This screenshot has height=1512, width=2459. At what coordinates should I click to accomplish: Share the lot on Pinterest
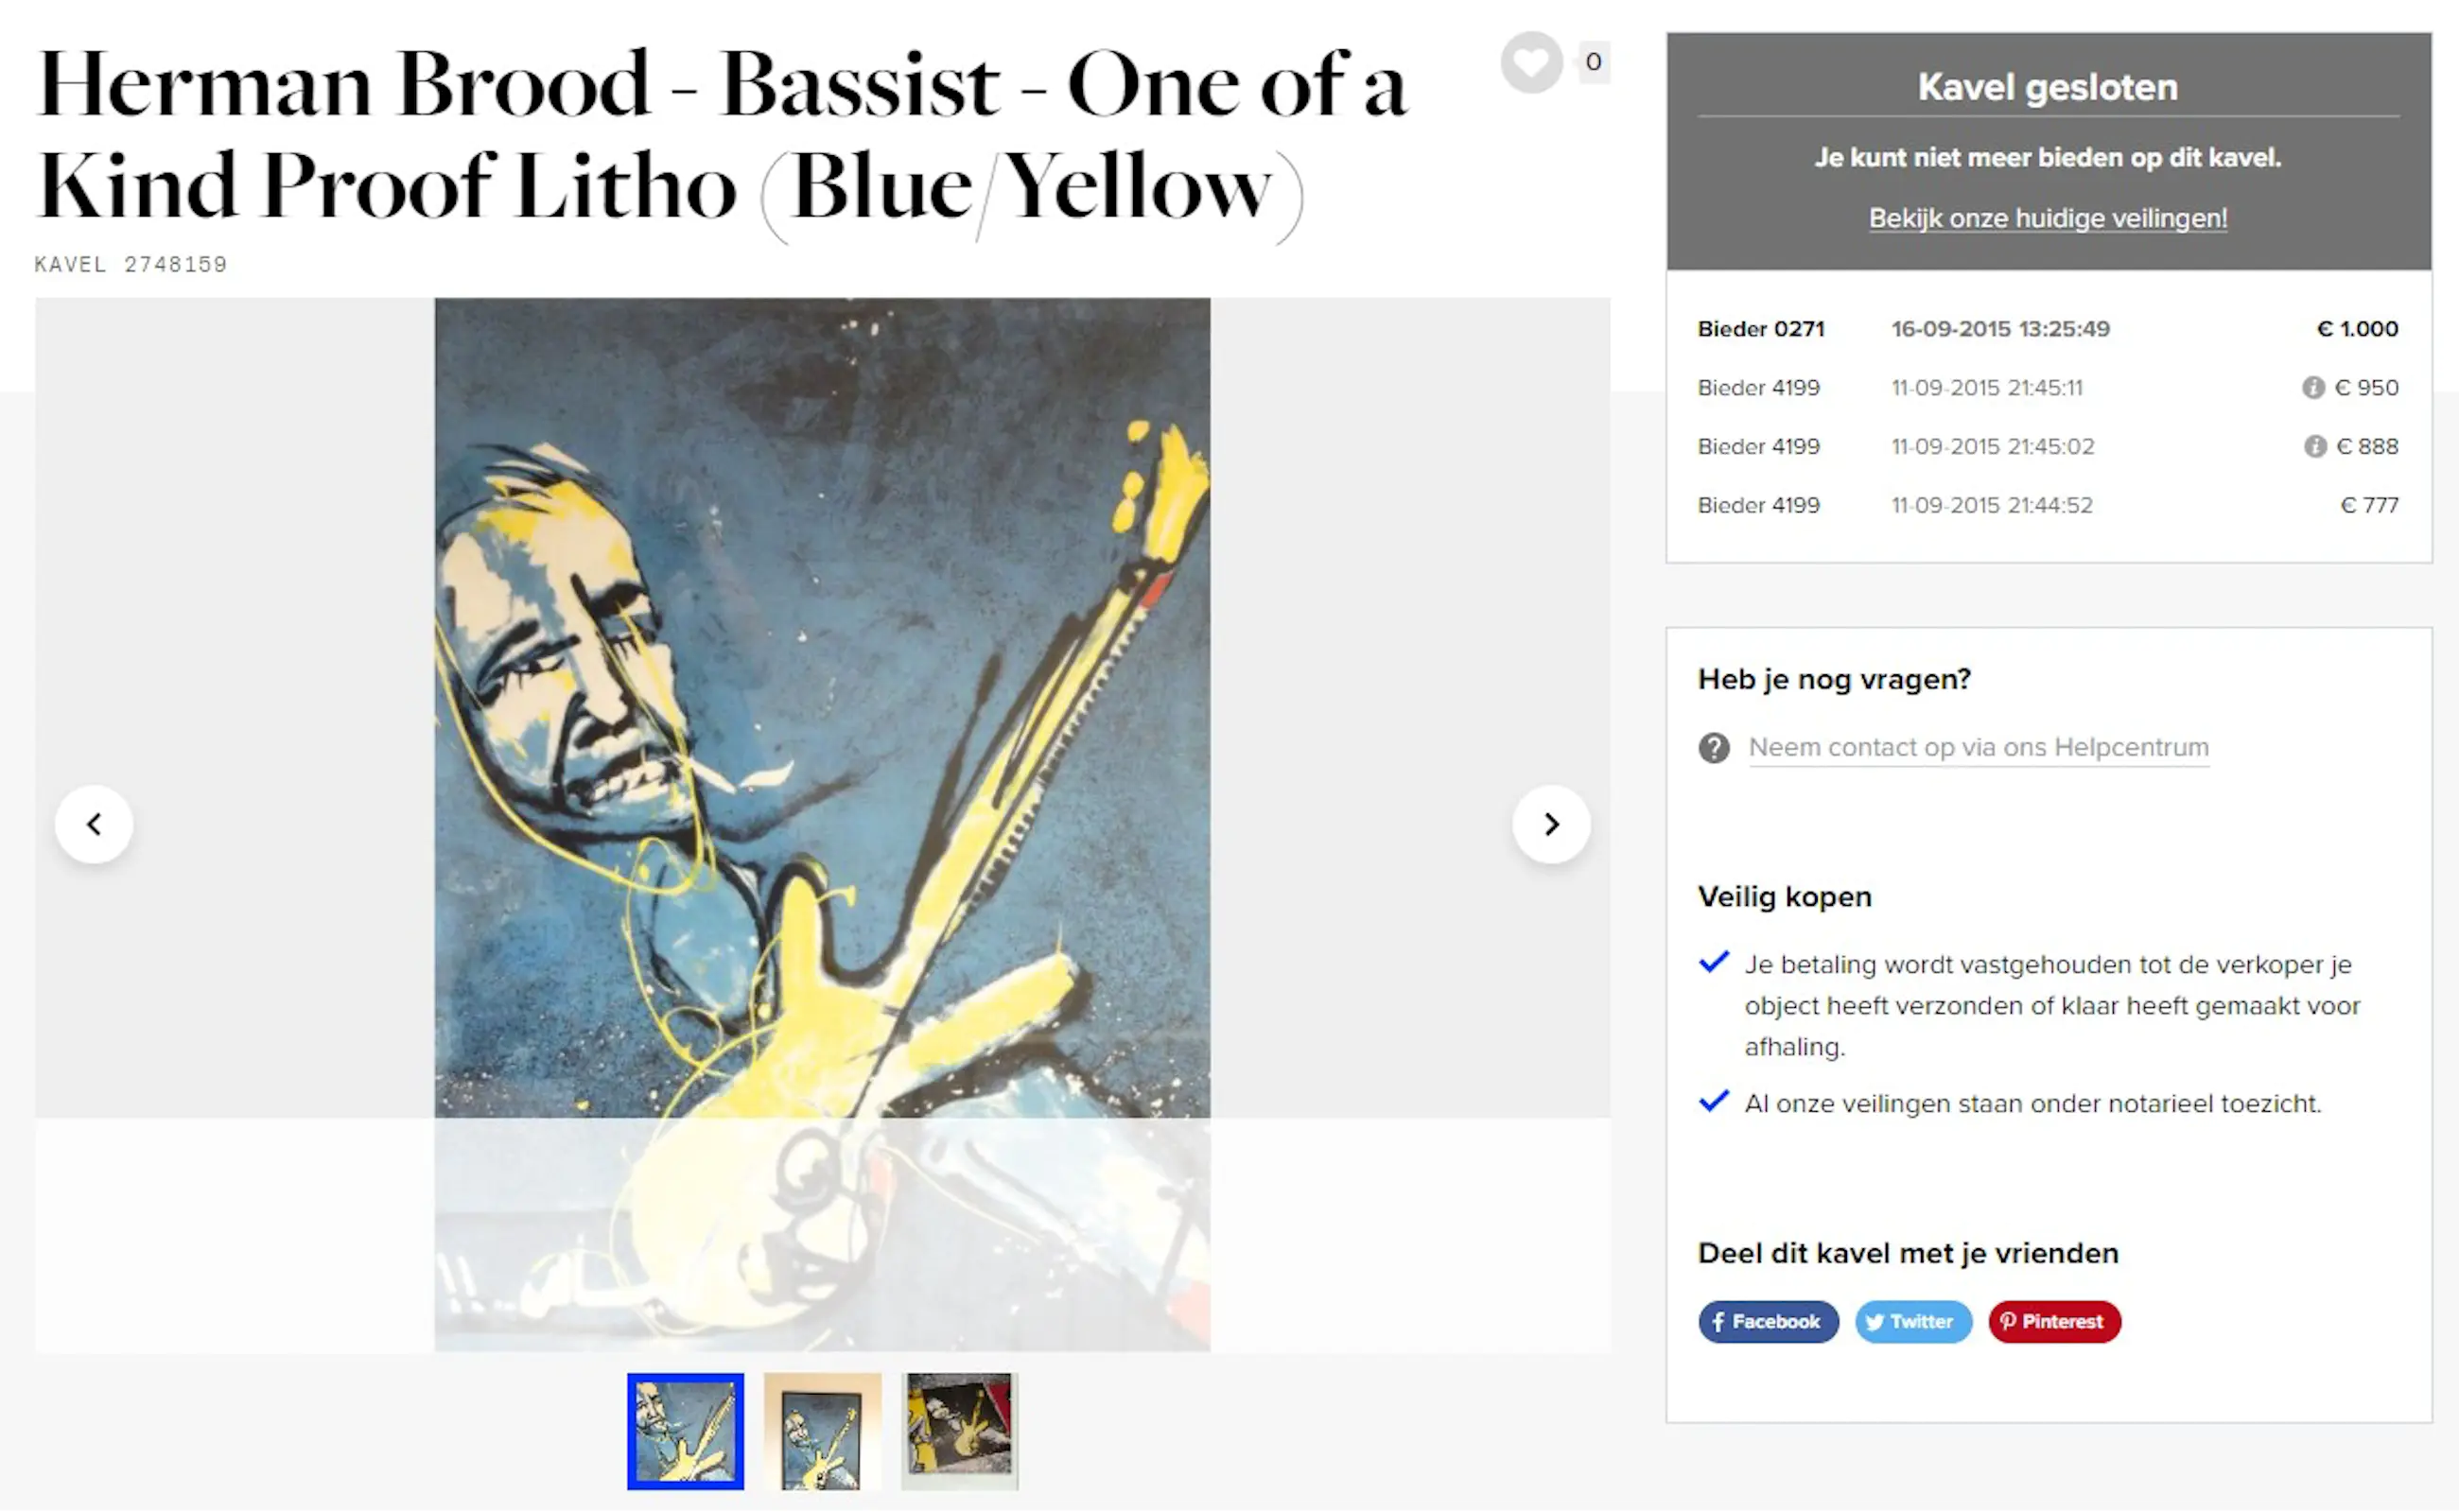click(2054, 1322)
